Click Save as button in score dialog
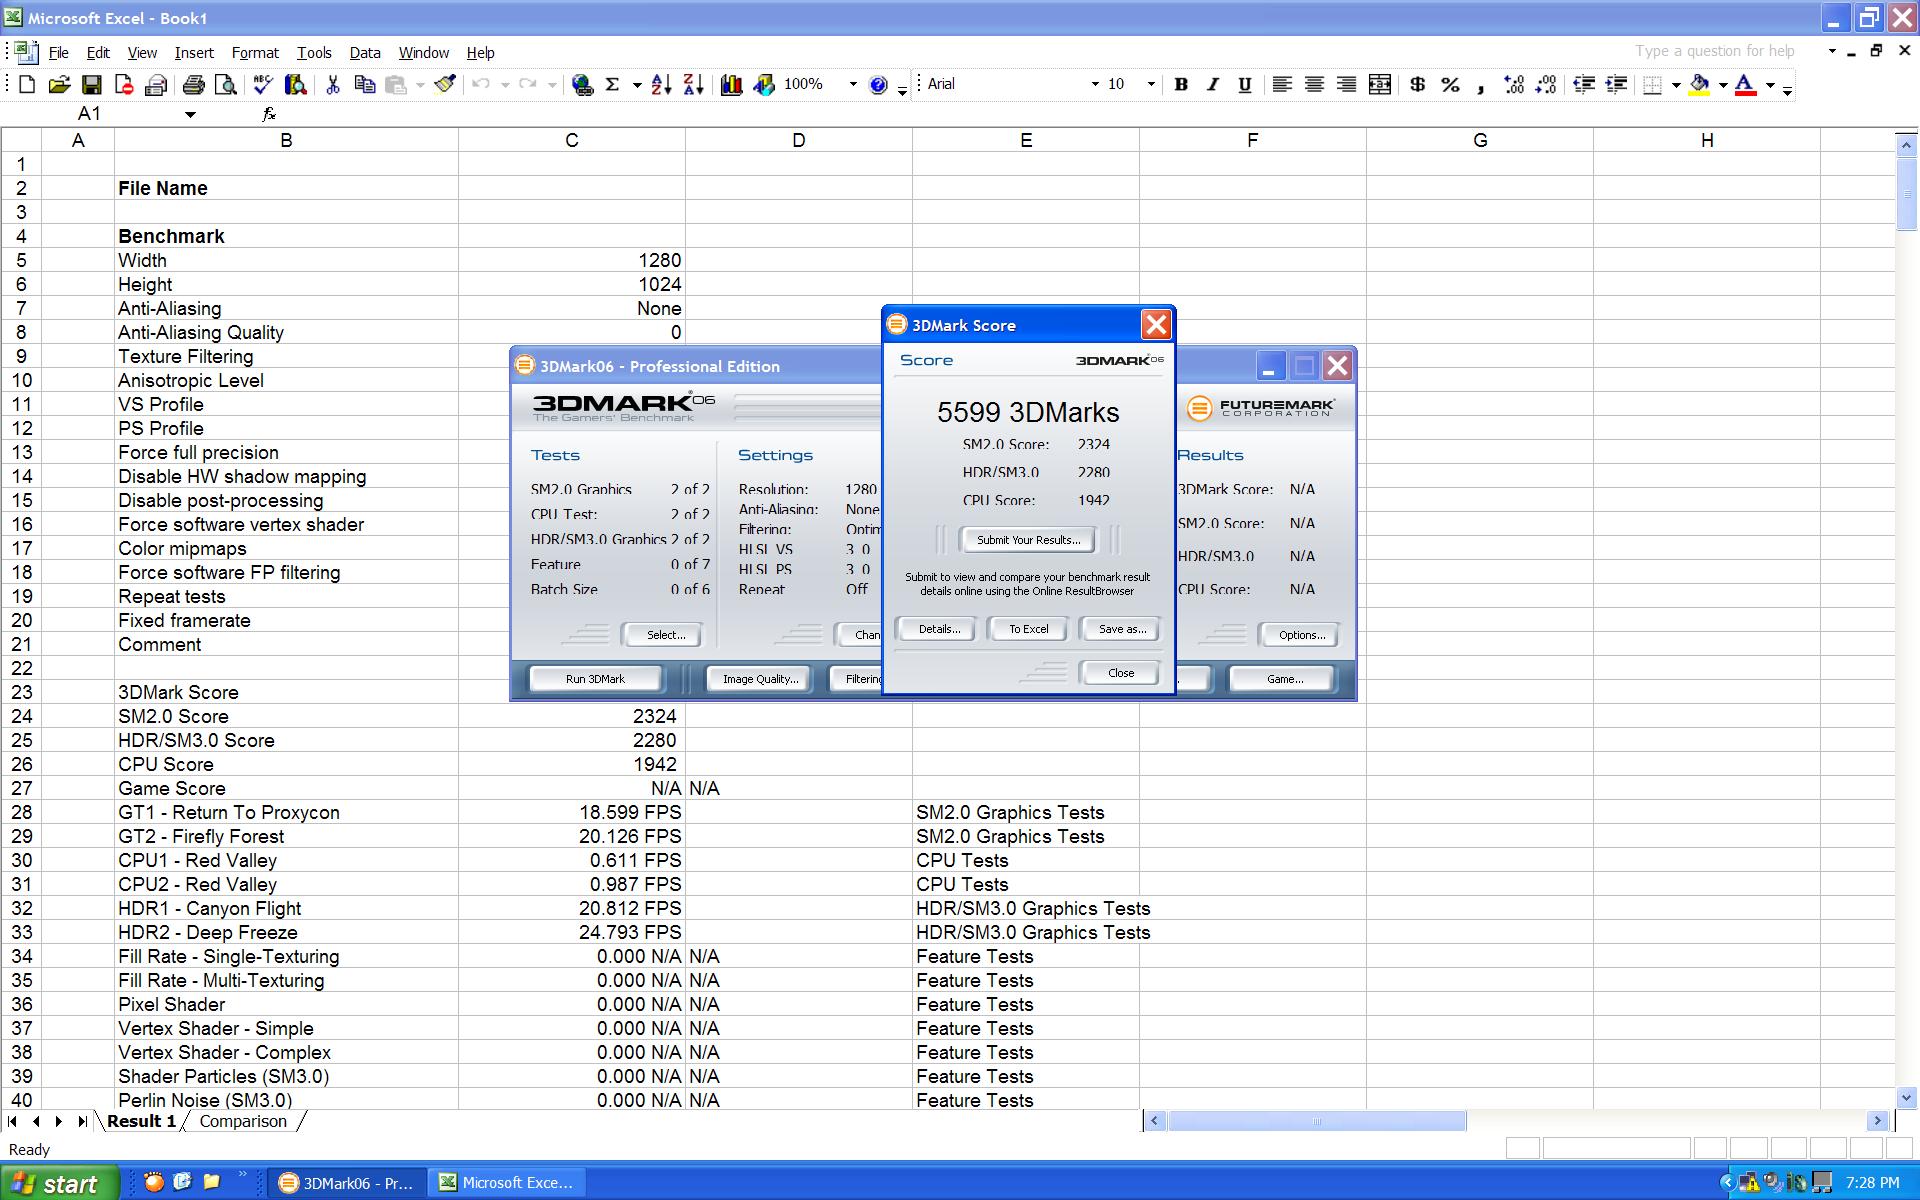This screenshot has height=1200, width=1920. 1122,629
